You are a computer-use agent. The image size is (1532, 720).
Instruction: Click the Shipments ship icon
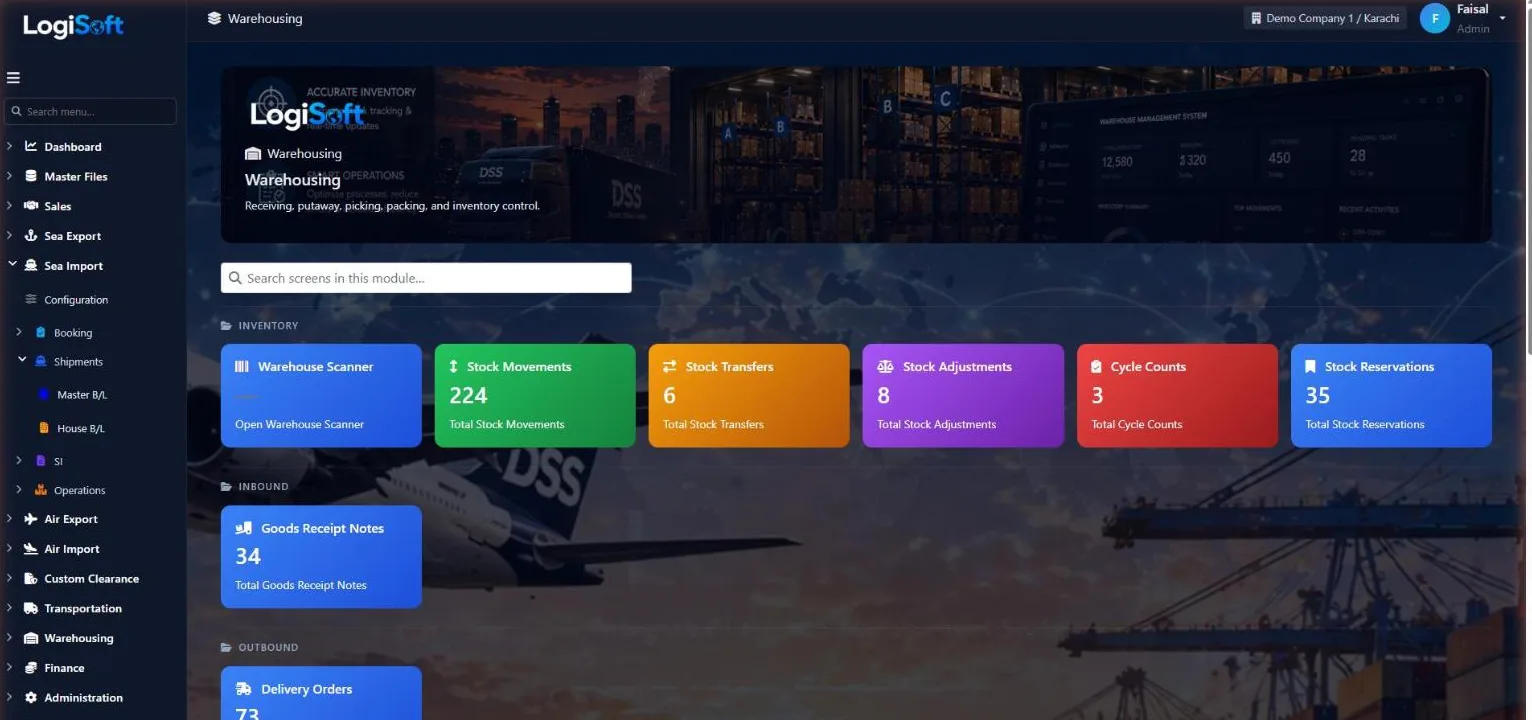(41, 361)
